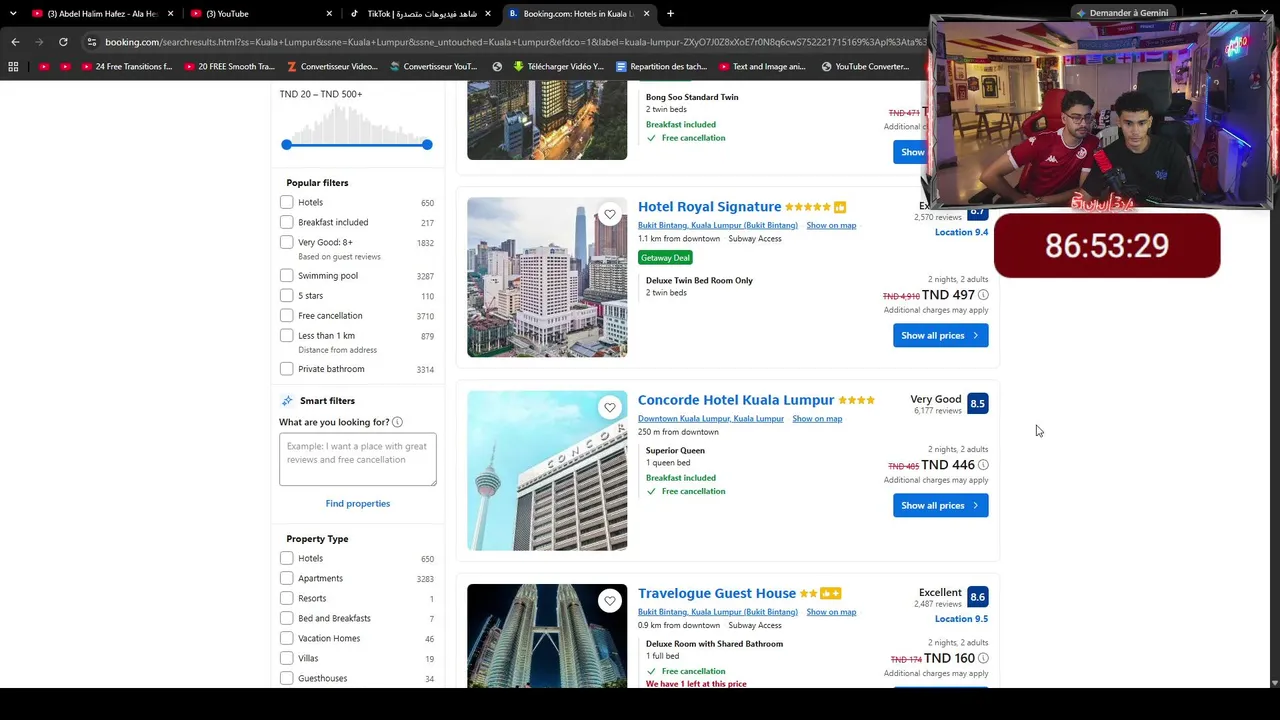Check Hotels under Property Type

(287, 558)
